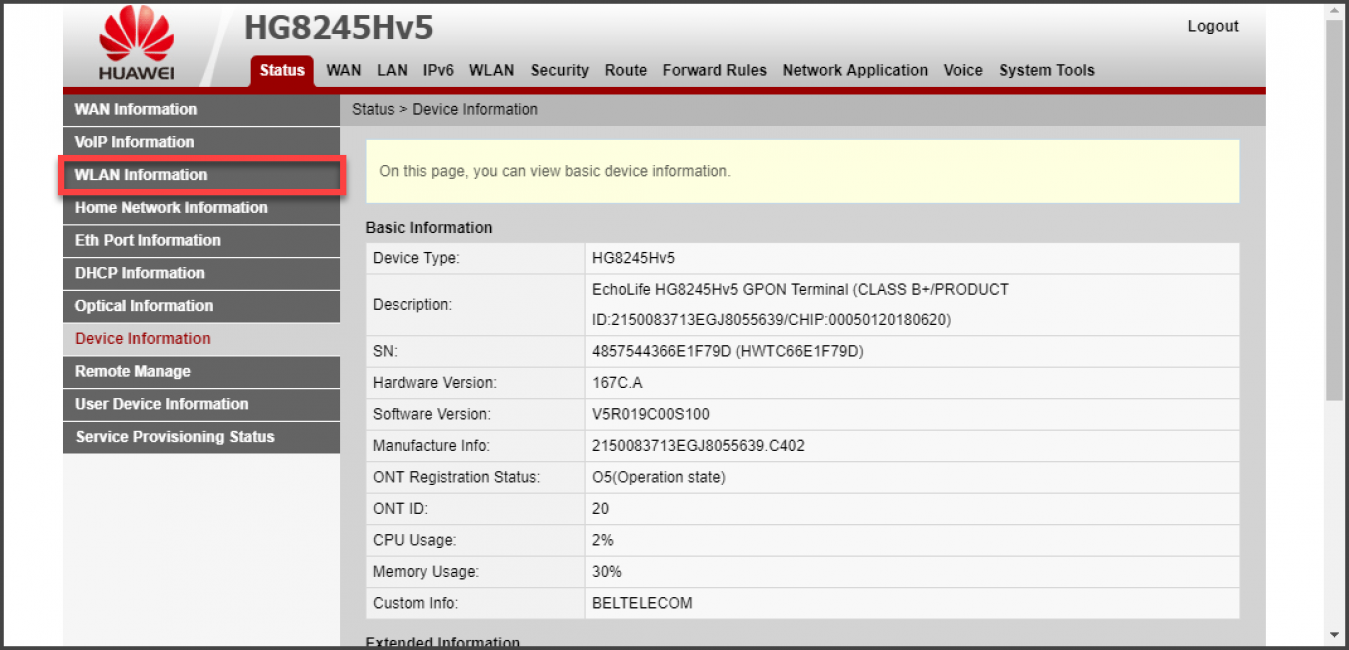
Task: Open the Forward Rules tab
Action: [714, 70]
